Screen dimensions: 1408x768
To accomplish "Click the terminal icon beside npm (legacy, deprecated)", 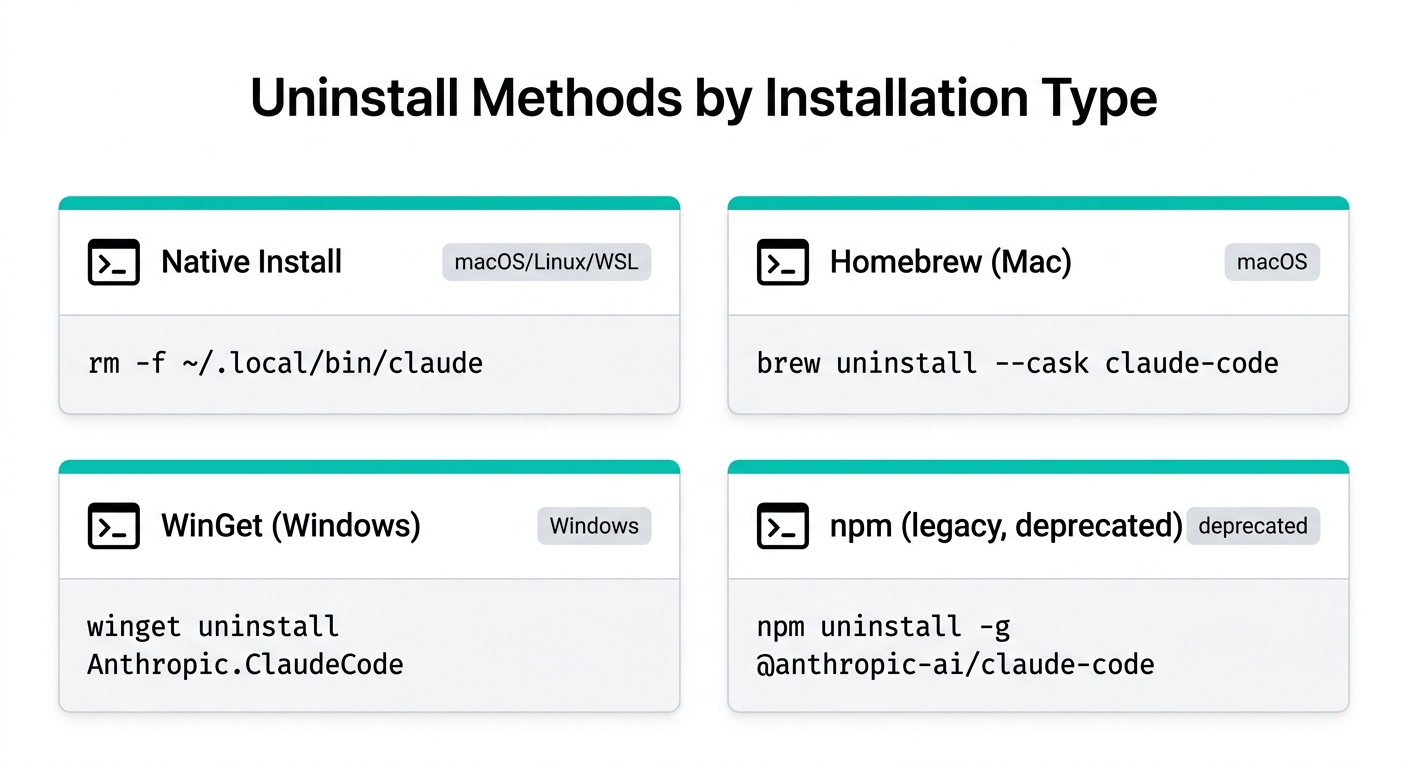I will point(782,526).
